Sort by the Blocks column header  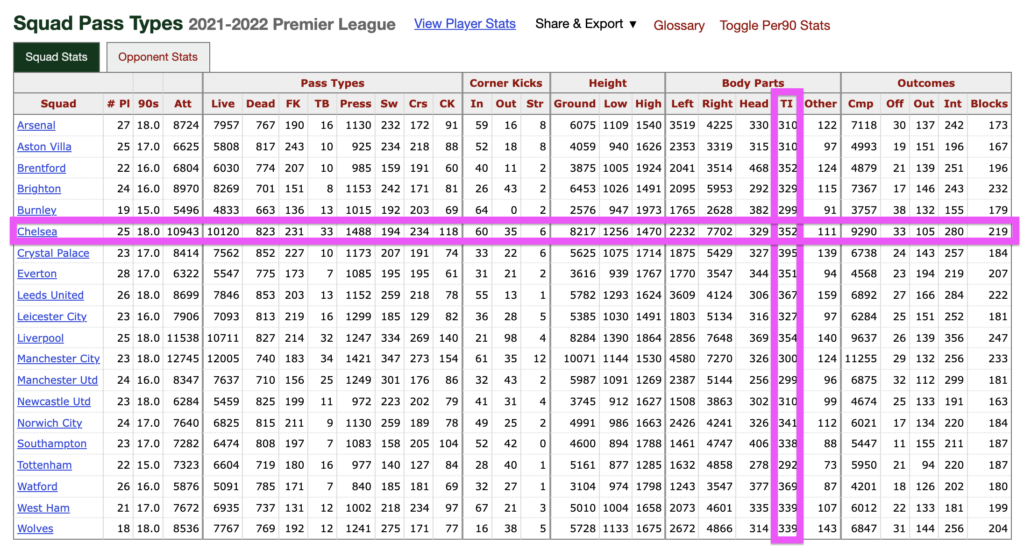989,104
